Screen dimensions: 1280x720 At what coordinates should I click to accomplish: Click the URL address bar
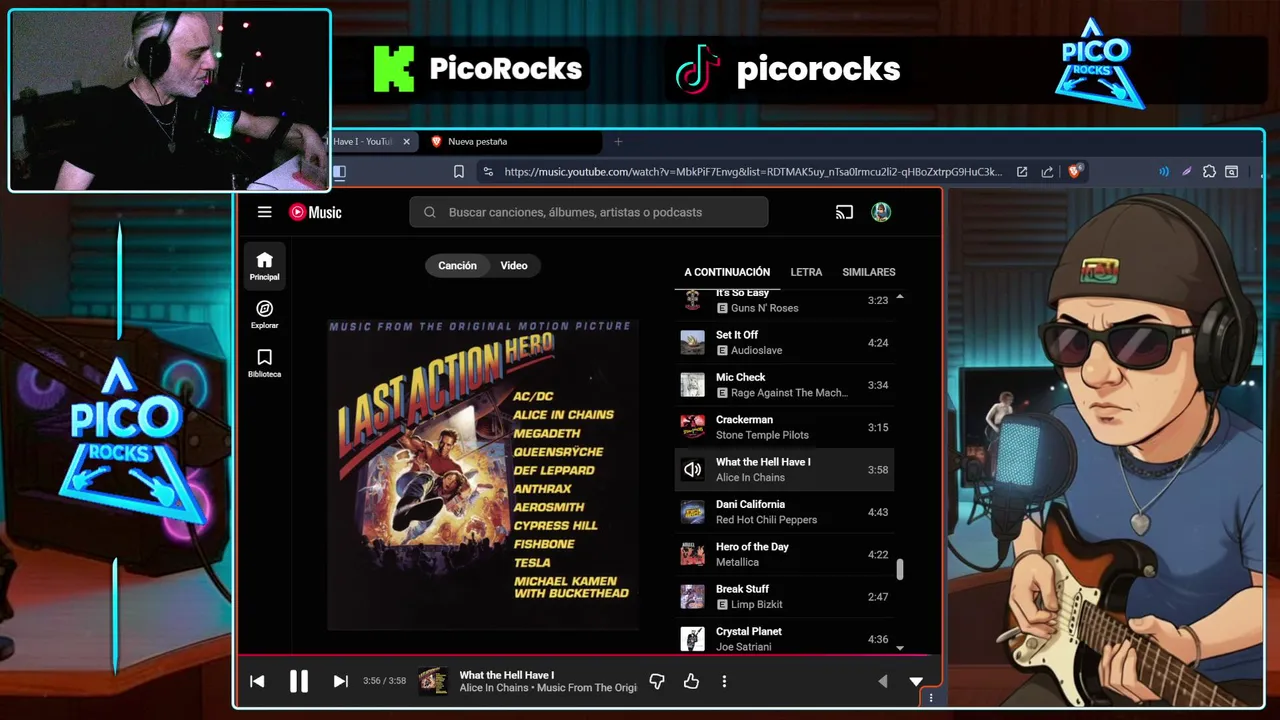[x=752, y=172]
